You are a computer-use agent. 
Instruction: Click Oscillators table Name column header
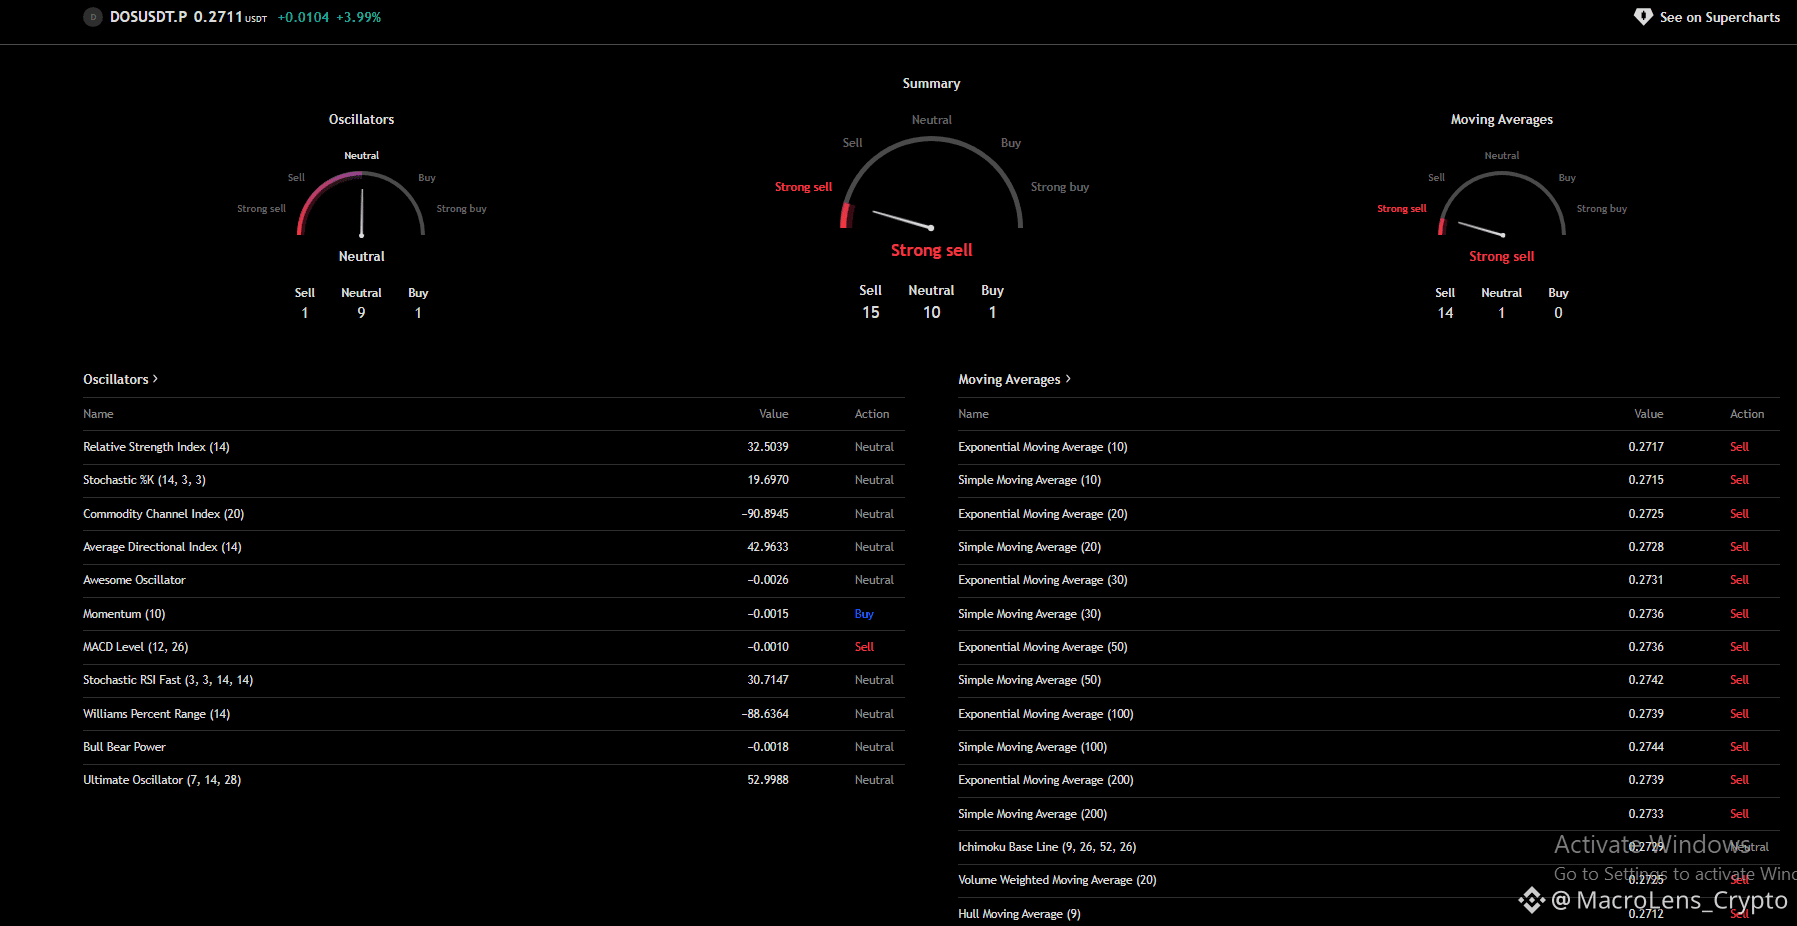point(98,414)
